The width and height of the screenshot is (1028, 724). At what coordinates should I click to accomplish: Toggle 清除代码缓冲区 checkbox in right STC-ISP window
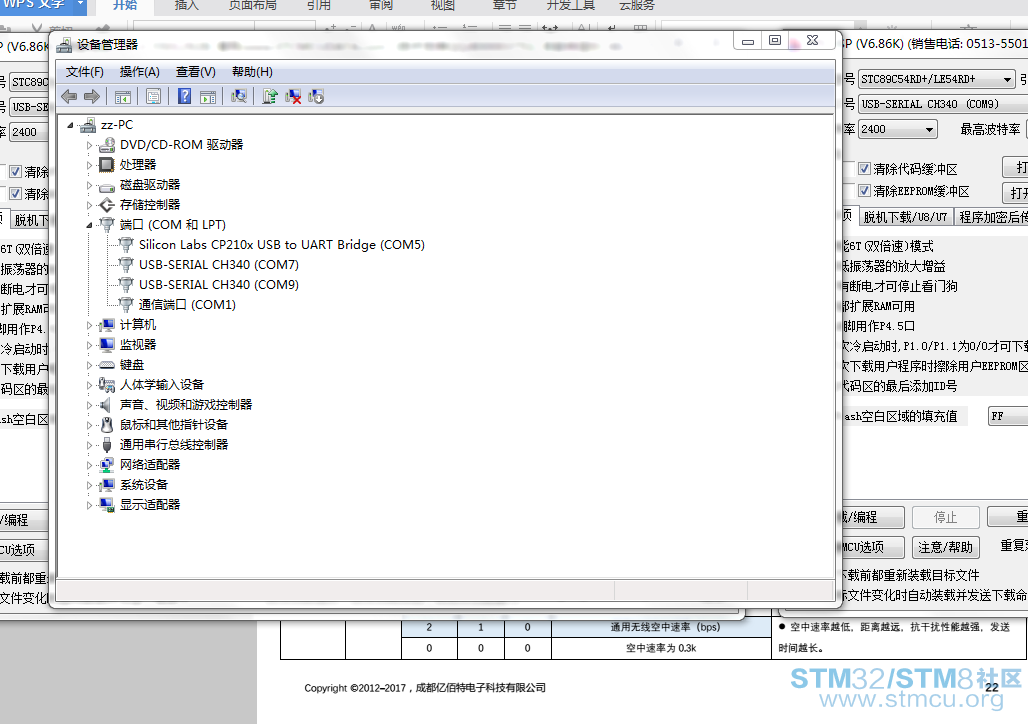tap(864, 169)
